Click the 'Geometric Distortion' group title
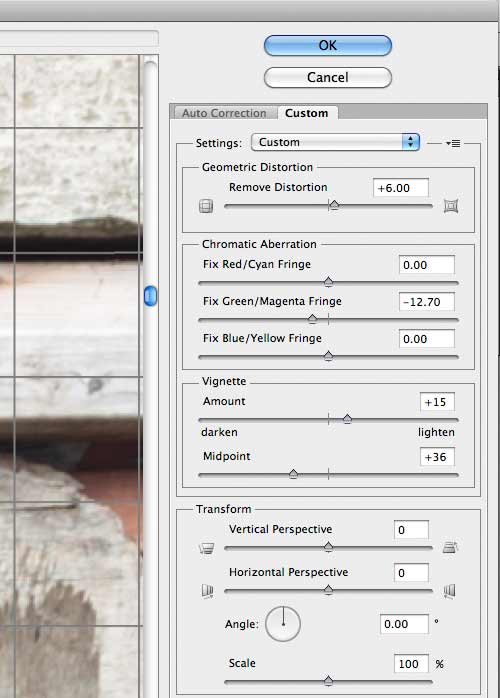Image resolution: width=500 pixels, height=698 pixels. tap(257, 167)
